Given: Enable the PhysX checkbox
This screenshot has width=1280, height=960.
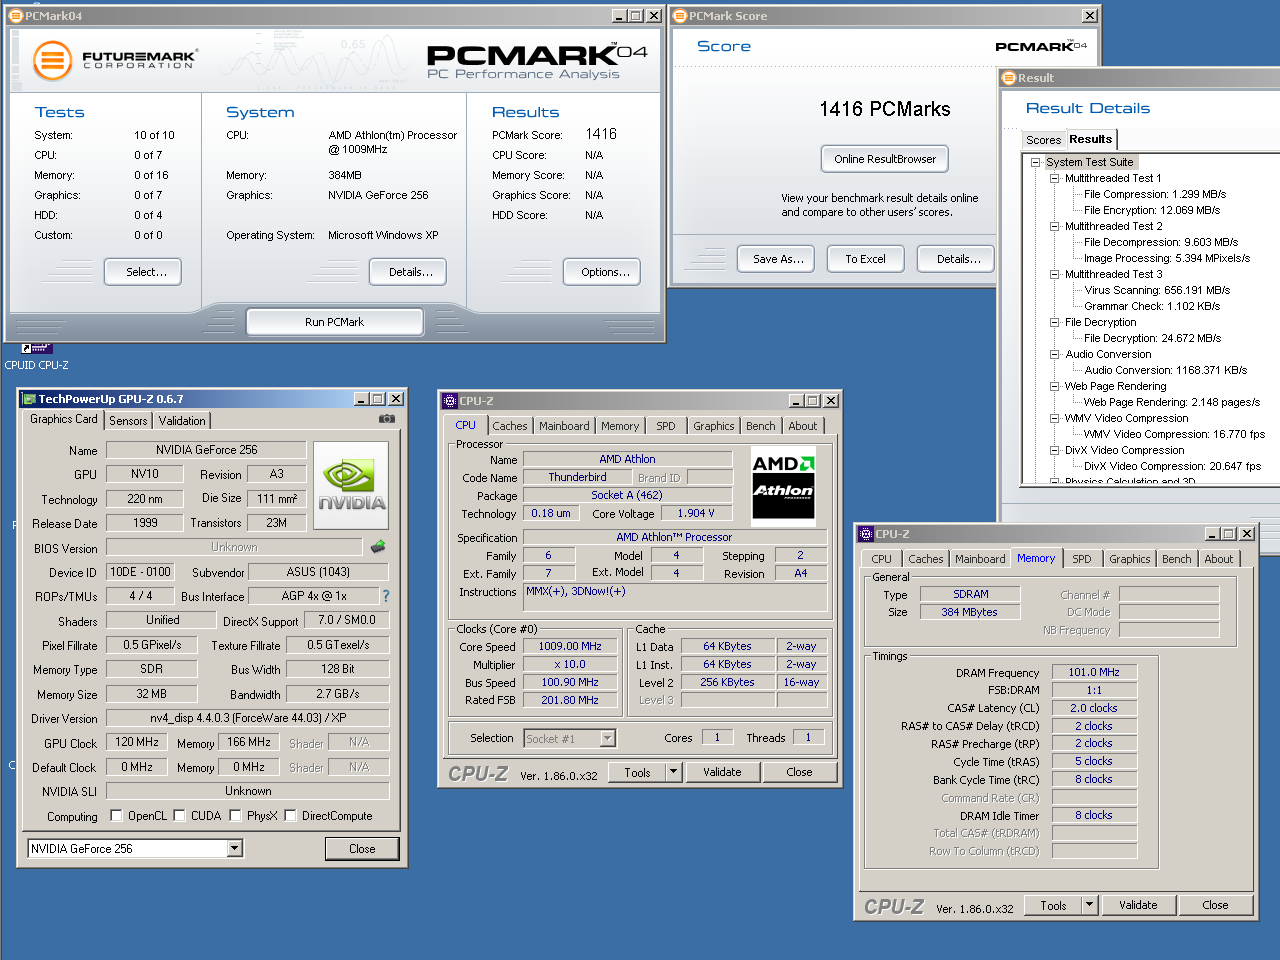Looking at the screenshot, I should click(235, 815).
